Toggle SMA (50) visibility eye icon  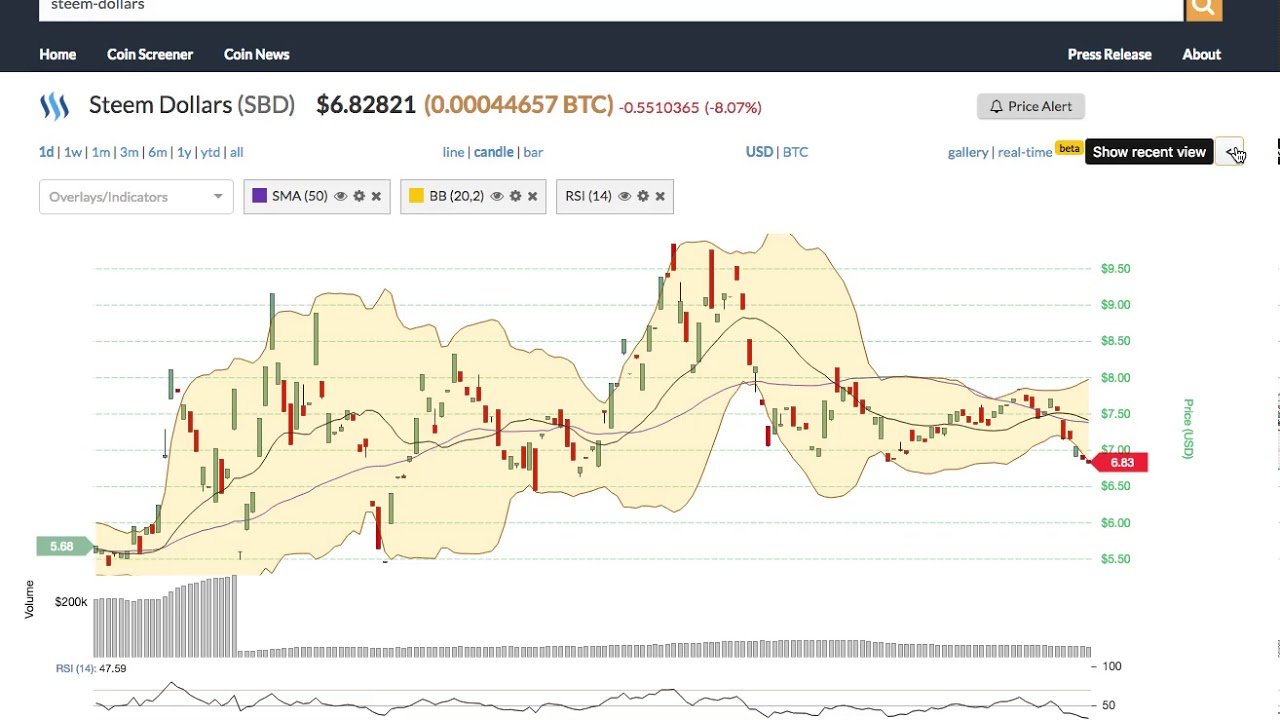tap(340, 196)
